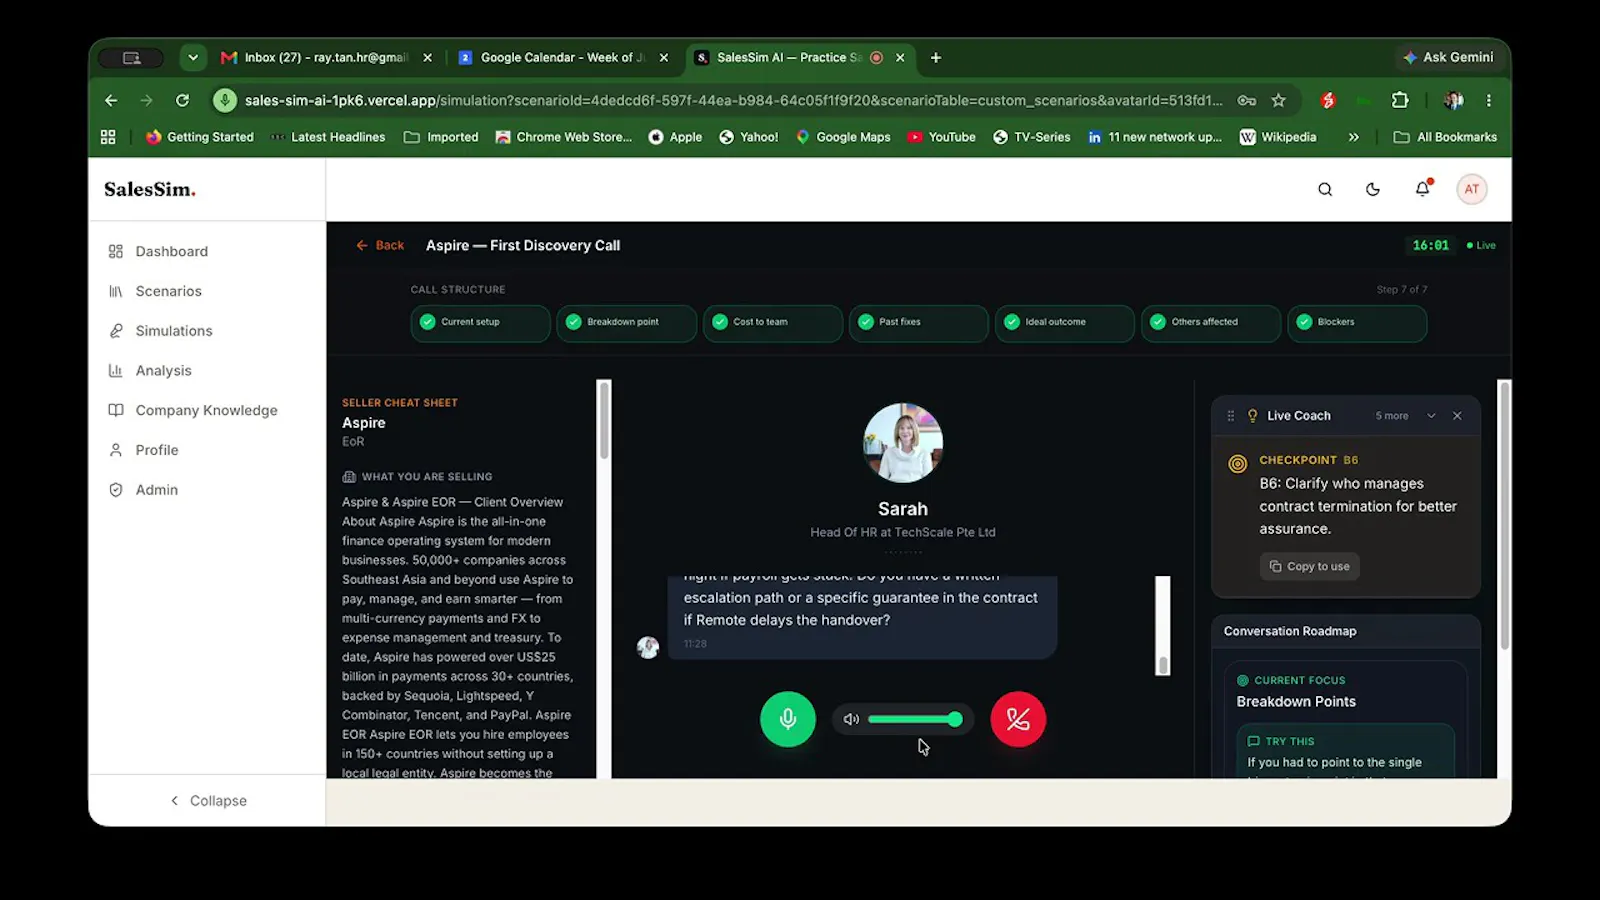Bookmark this page with star icon

(x=1278, y=100)
